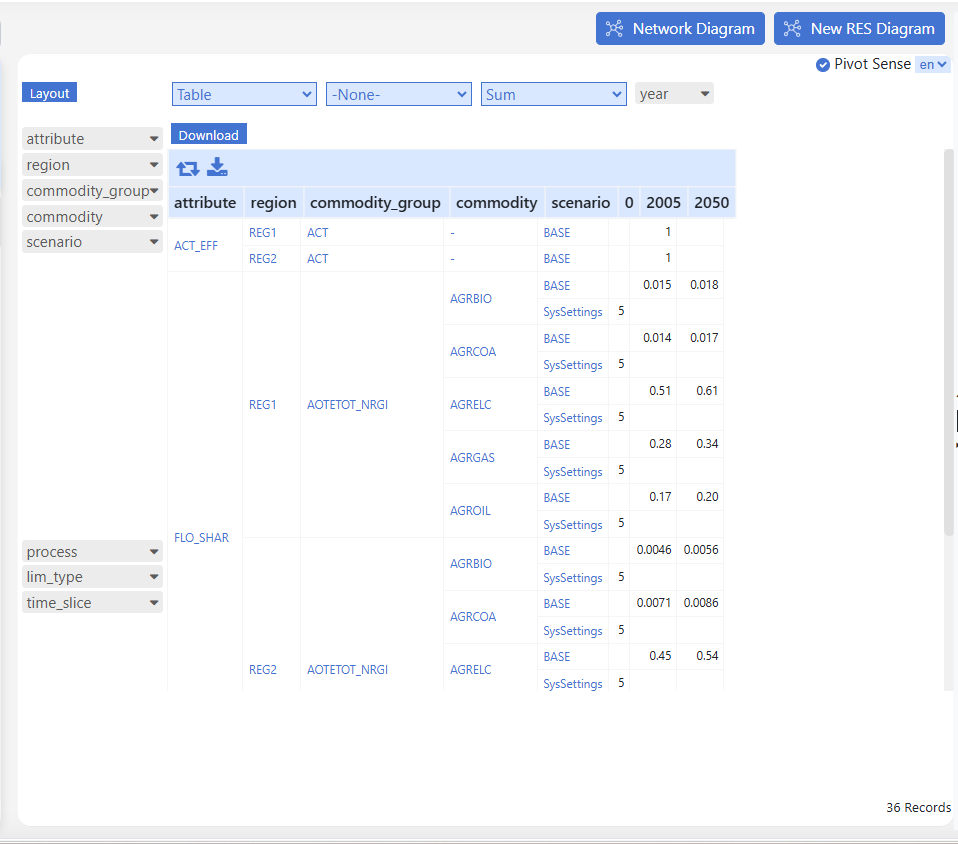Click AGRBIO under REG1 commodity
958x844 pixels.
(x=470, y=299)
